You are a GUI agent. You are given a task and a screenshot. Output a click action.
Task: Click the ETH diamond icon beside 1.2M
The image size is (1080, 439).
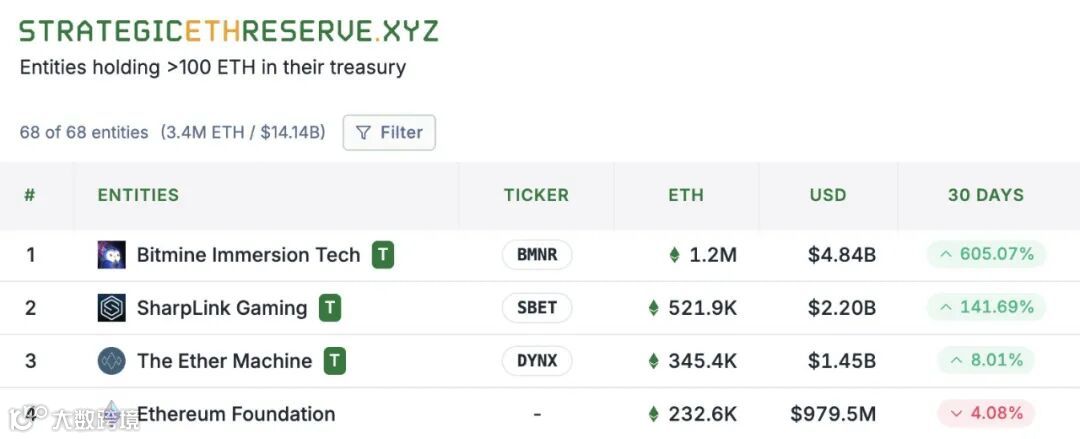click(675, 255)
